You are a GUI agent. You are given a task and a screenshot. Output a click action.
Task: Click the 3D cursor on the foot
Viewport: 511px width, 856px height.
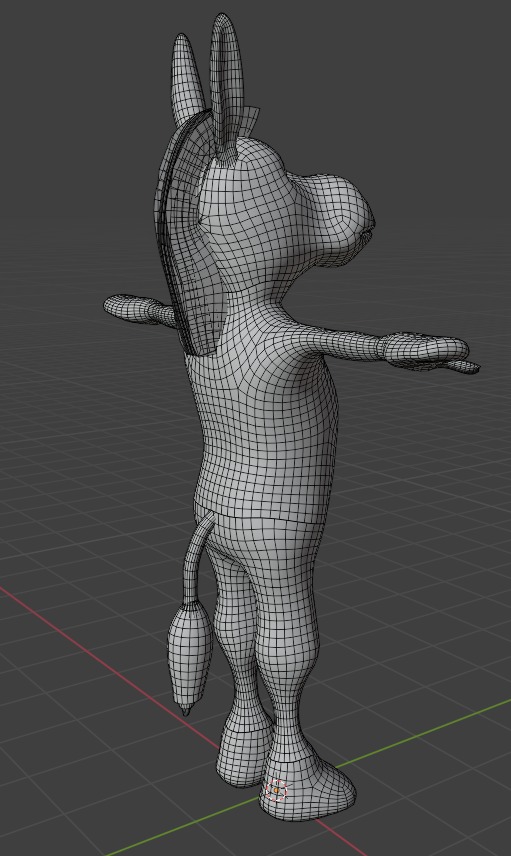(x=277, y=790)
